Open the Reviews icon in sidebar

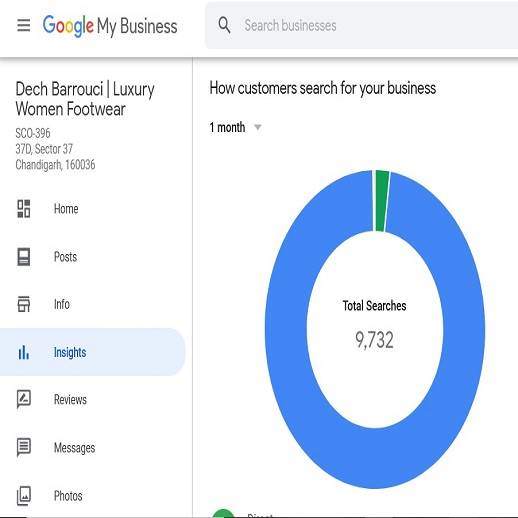[24, 399]
